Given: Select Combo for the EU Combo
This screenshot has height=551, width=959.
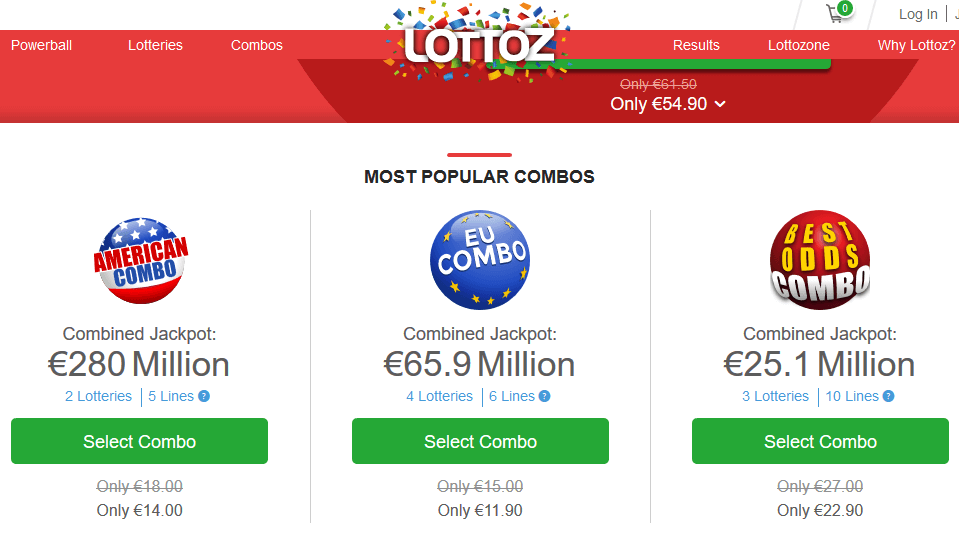Looking at the screenshot, I should coord(480,441).
